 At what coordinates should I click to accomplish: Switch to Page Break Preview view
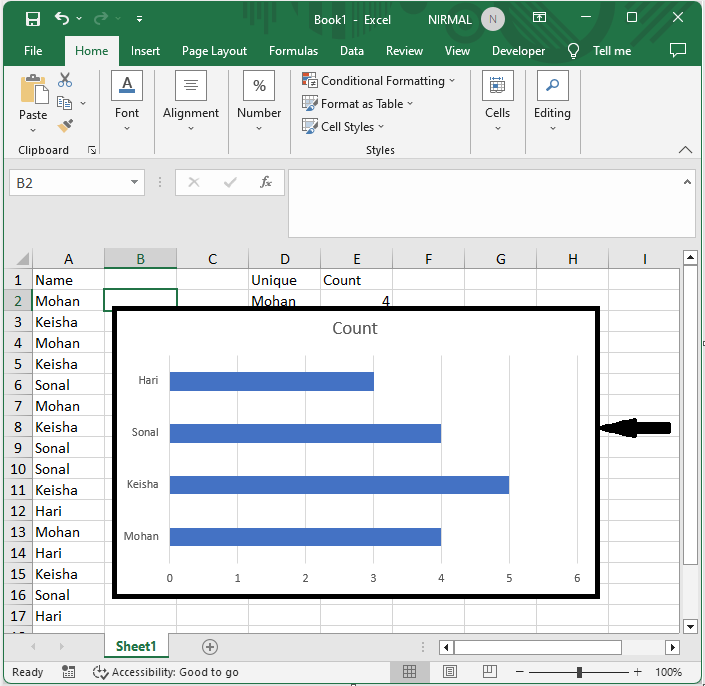492,672
